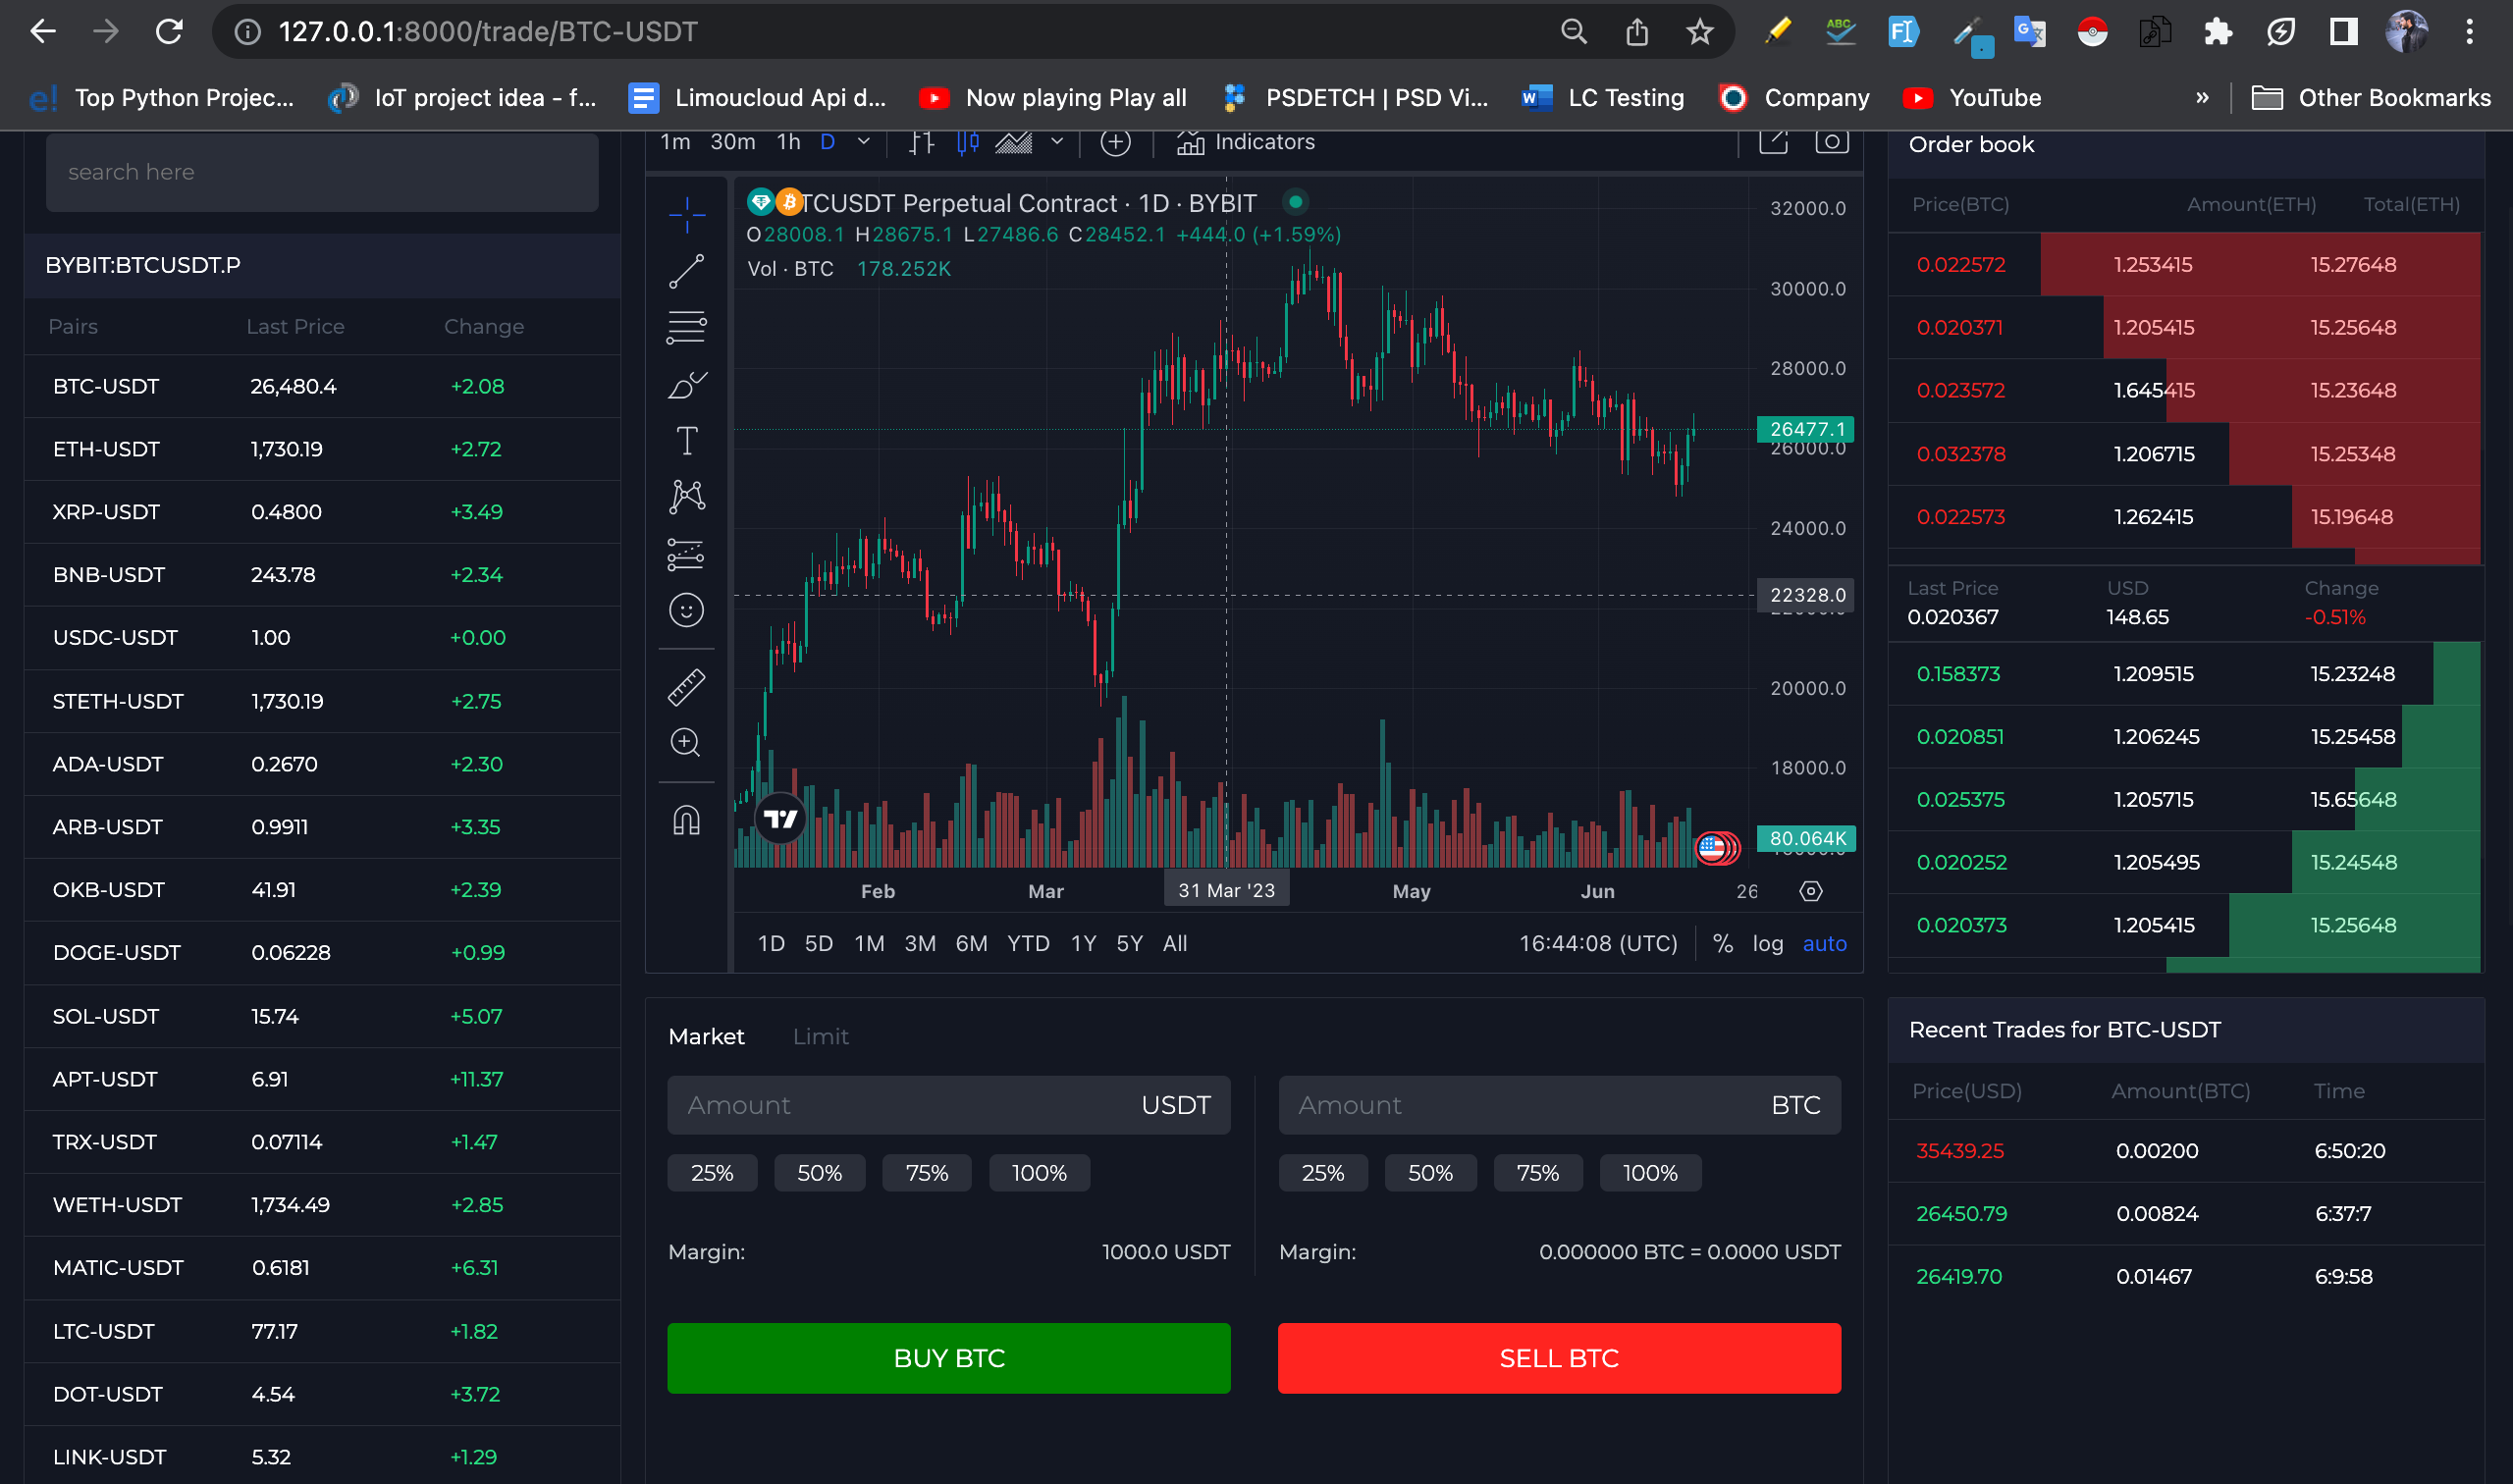Switch chart interval to 30m

click(732, 142)
